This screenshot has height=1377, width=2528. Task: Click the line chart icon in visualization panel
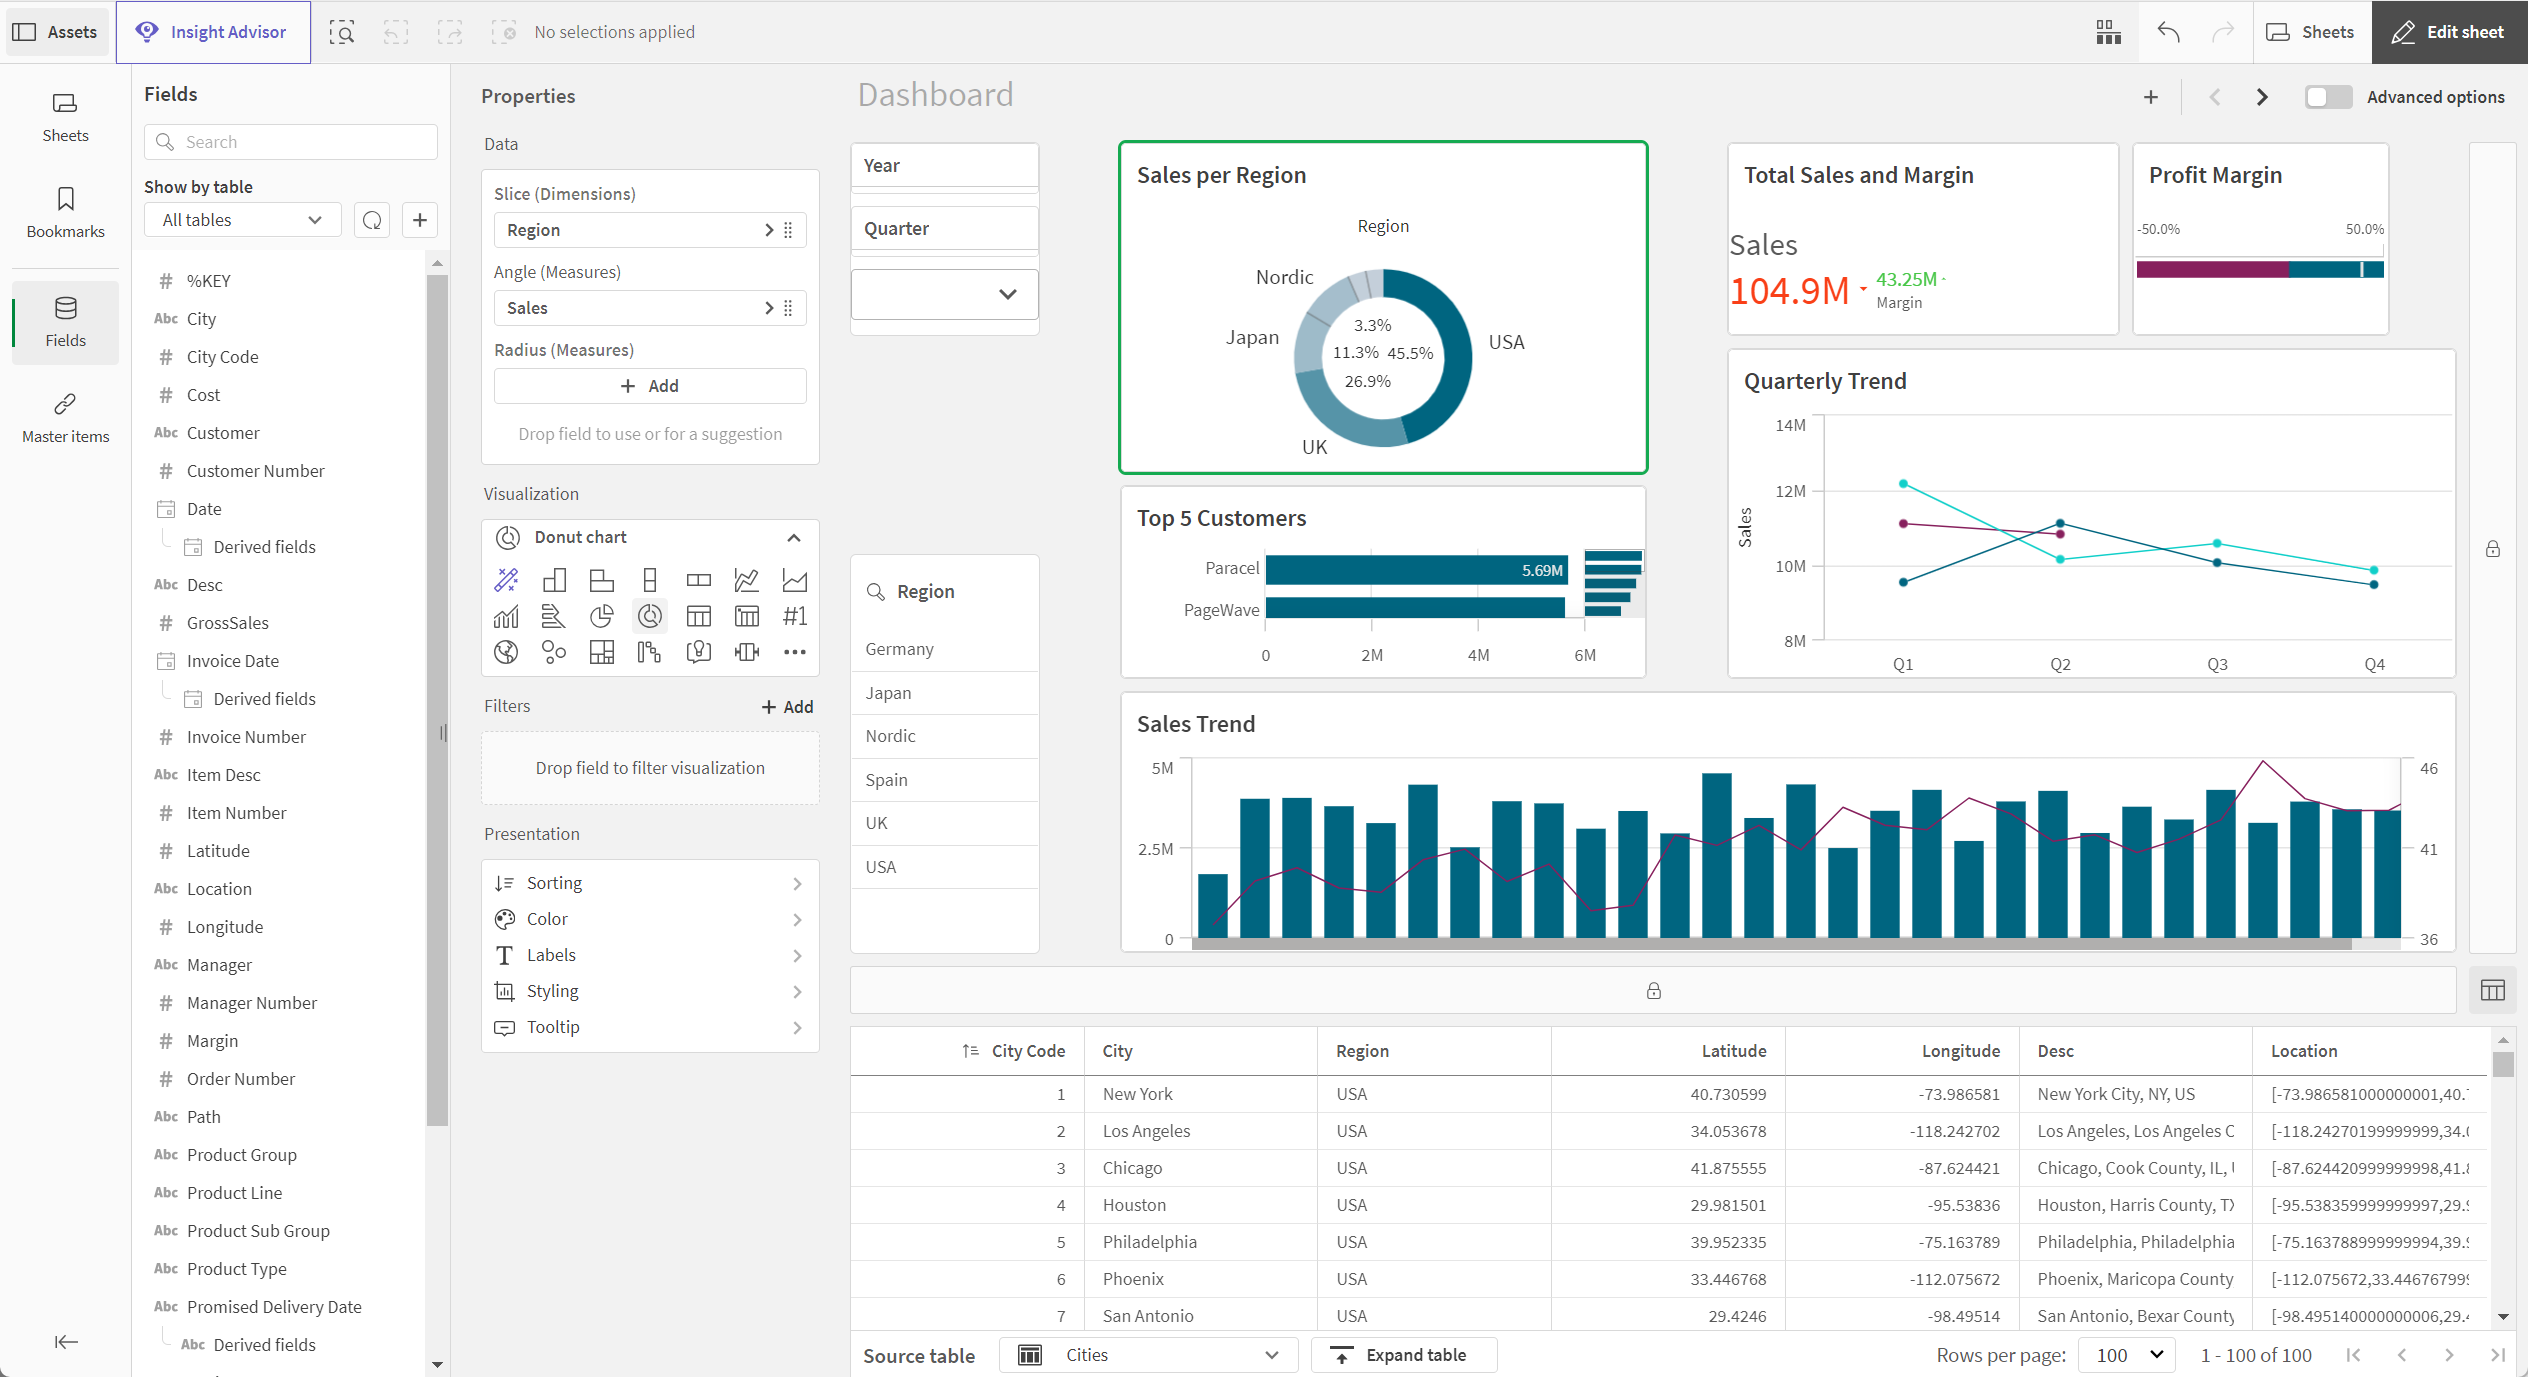pos(746,580)
